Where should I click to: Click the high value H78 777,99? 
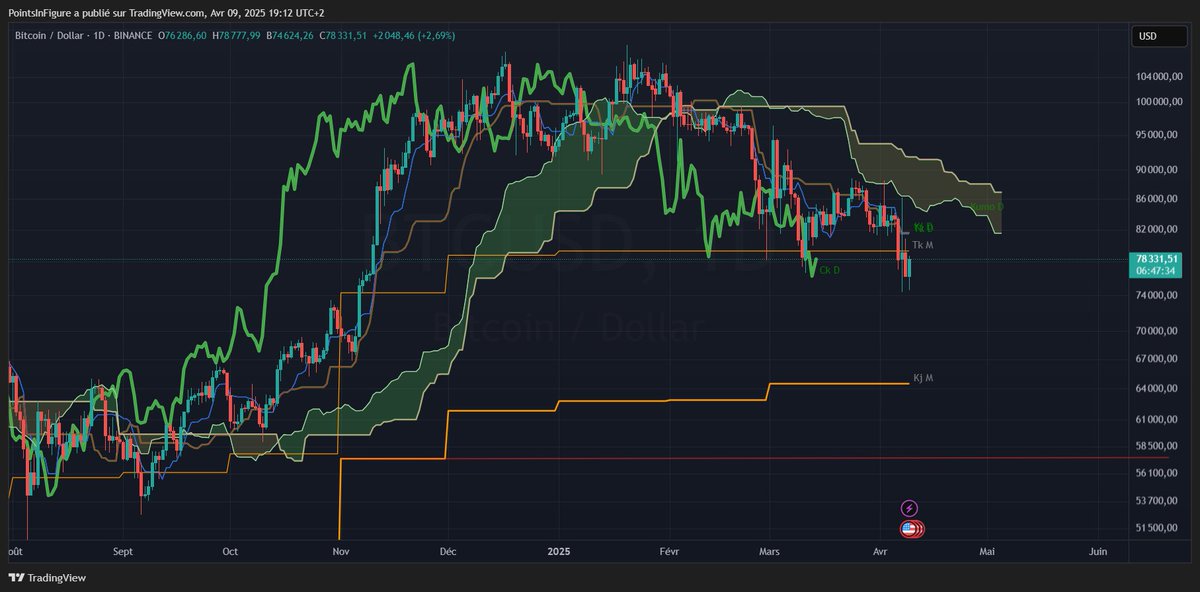[237, 36]
